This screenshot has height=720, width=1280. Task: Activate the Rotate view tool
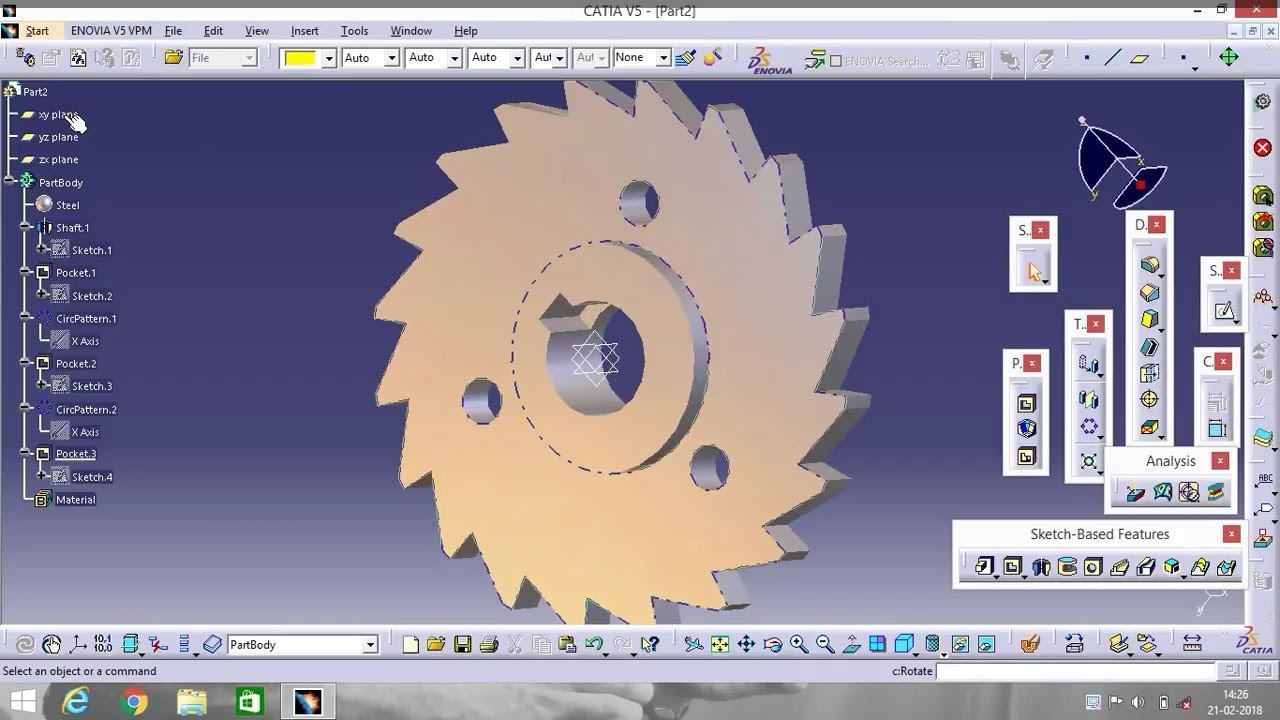[772, 645]
